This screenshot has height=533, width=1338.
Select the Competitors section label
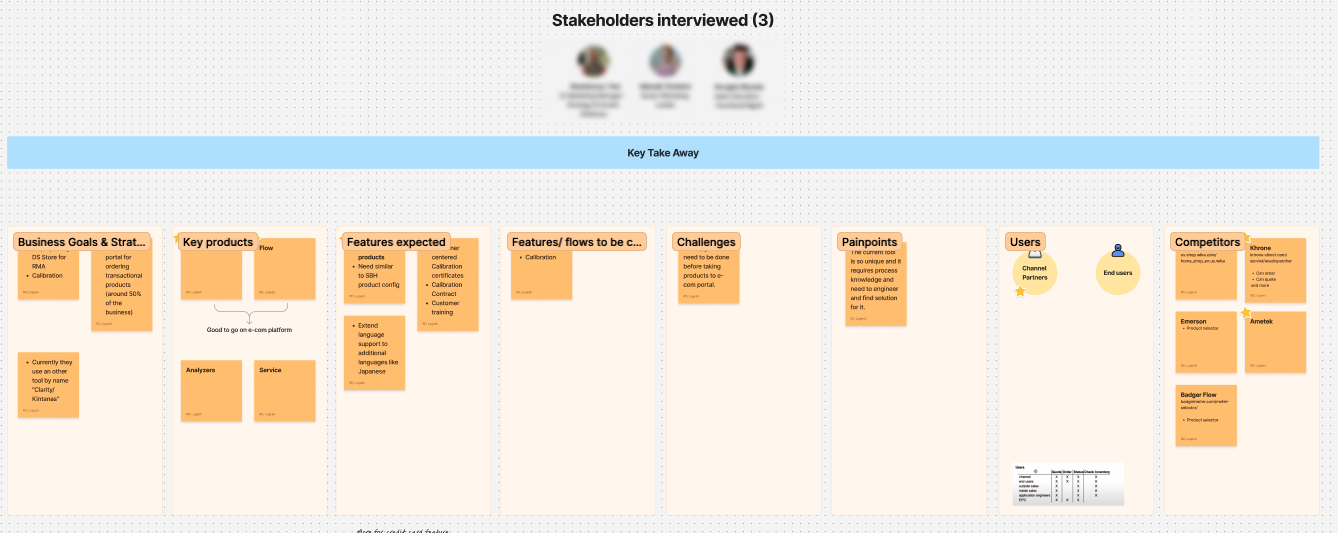coord(1207,242)
